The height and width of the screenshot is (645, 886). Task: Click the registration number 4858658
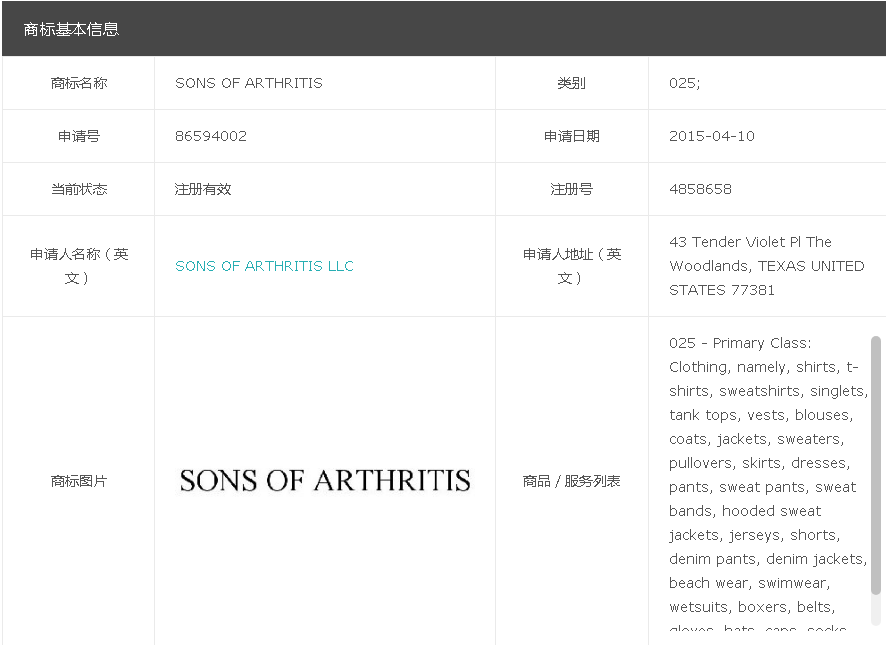[x=700, y=189]
